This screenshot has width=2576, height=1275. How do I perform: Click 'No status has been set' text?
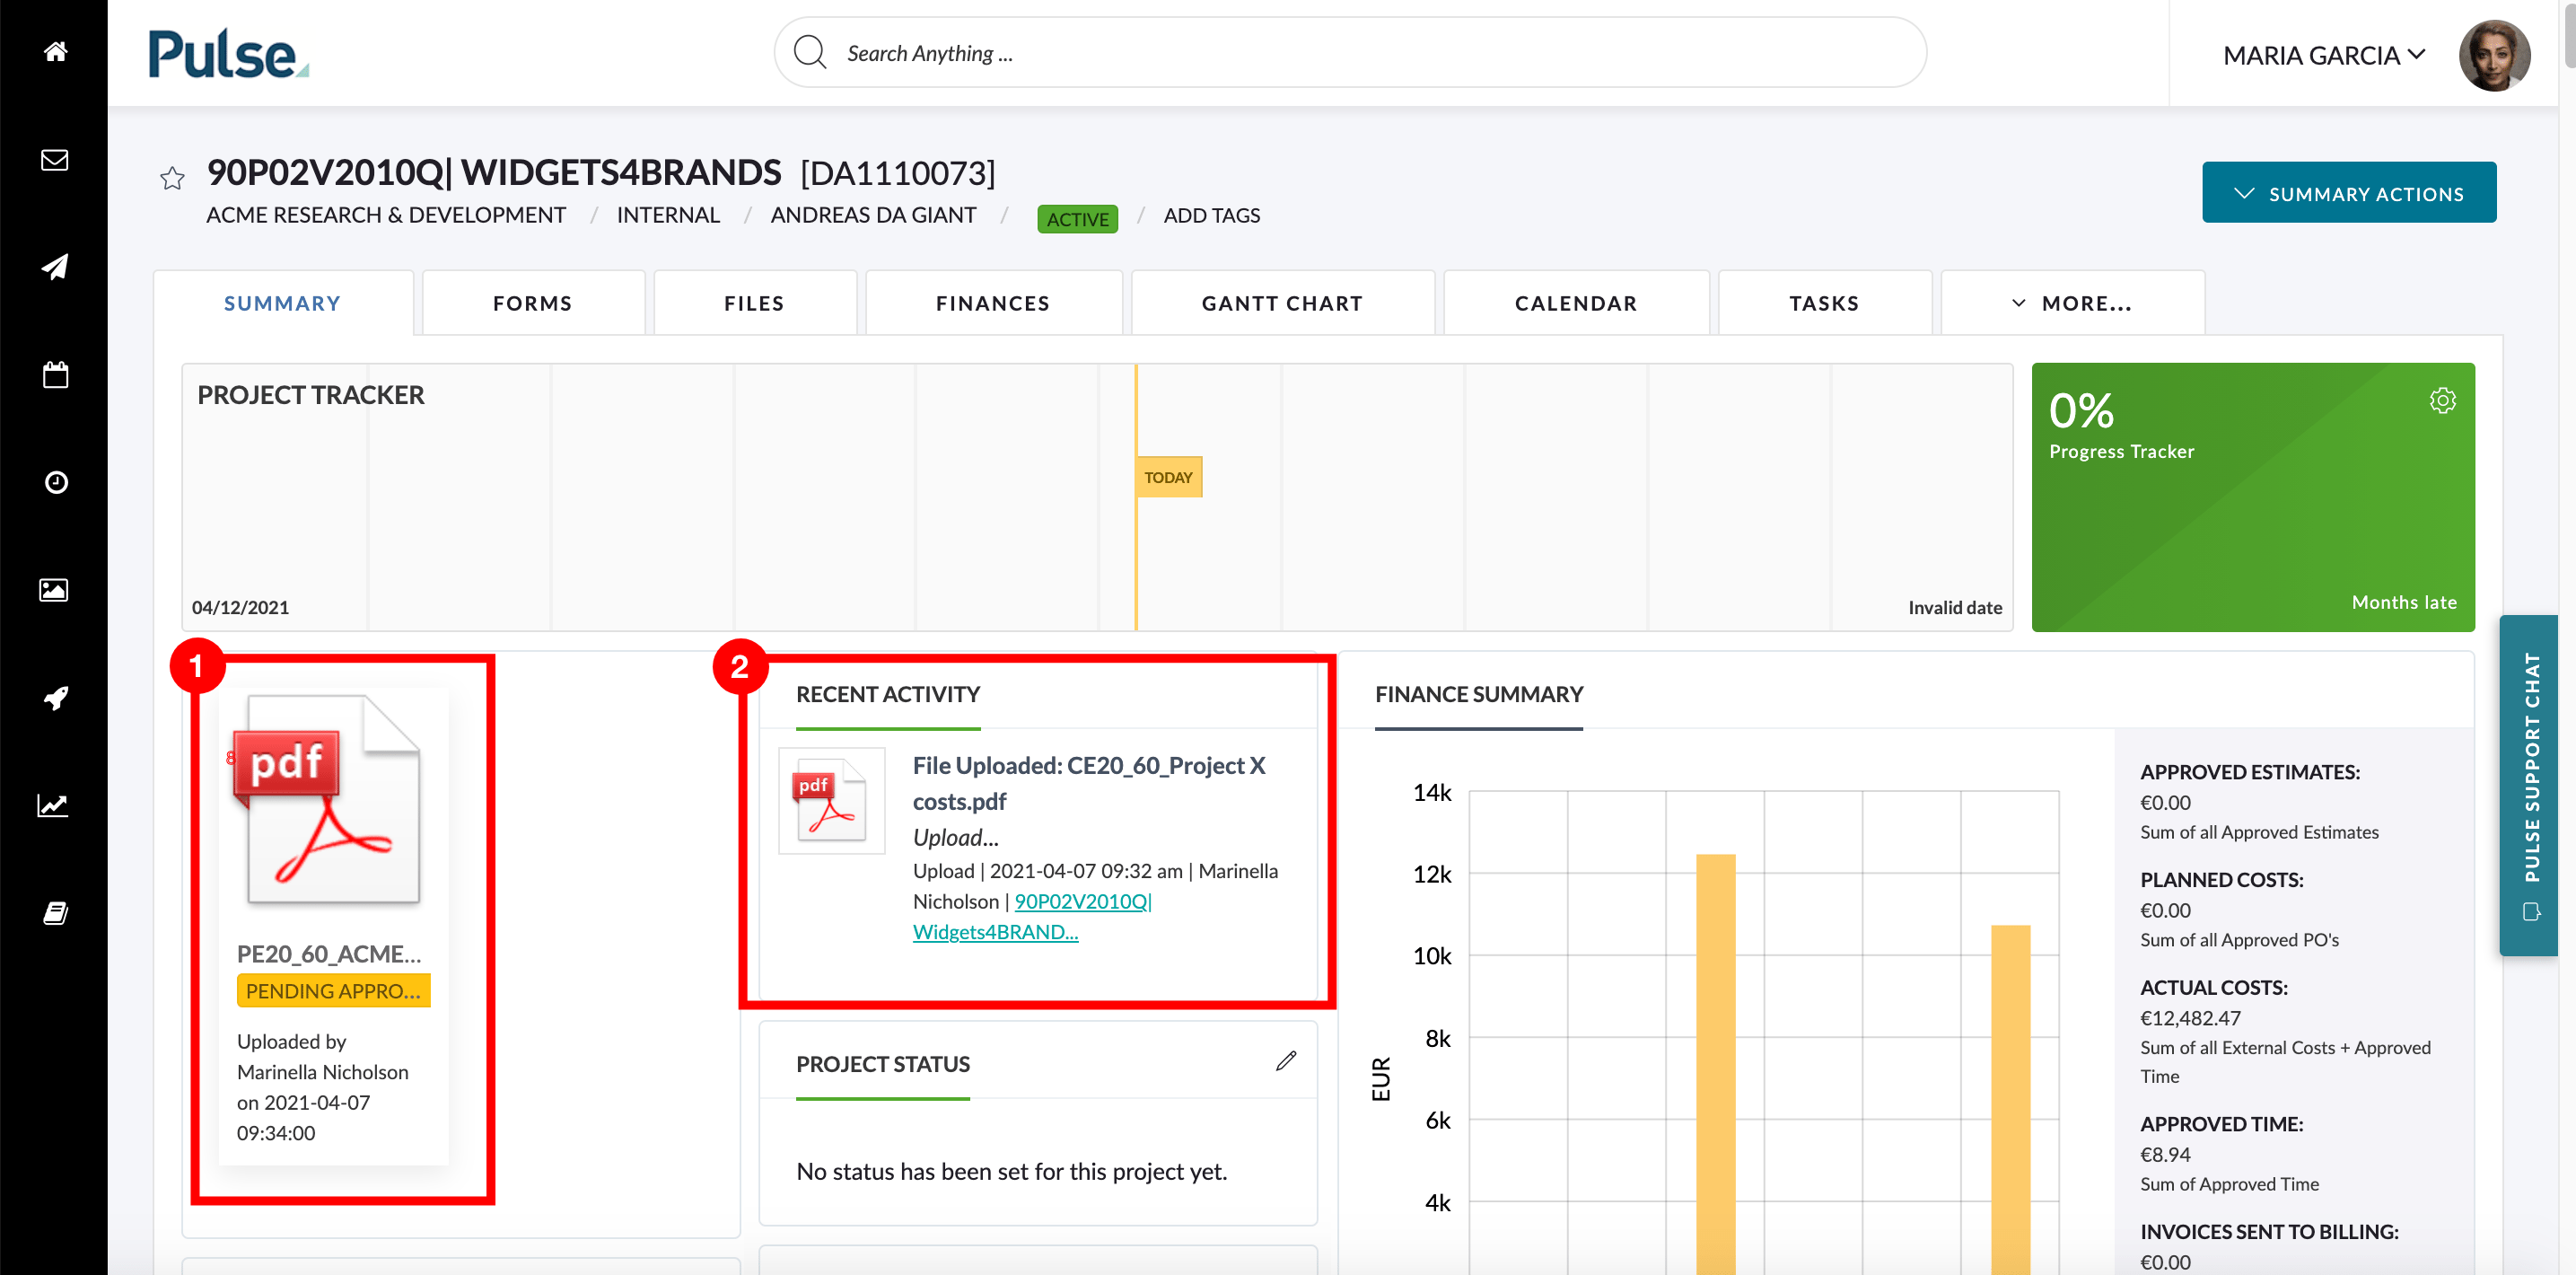tap(1011, 1171)
